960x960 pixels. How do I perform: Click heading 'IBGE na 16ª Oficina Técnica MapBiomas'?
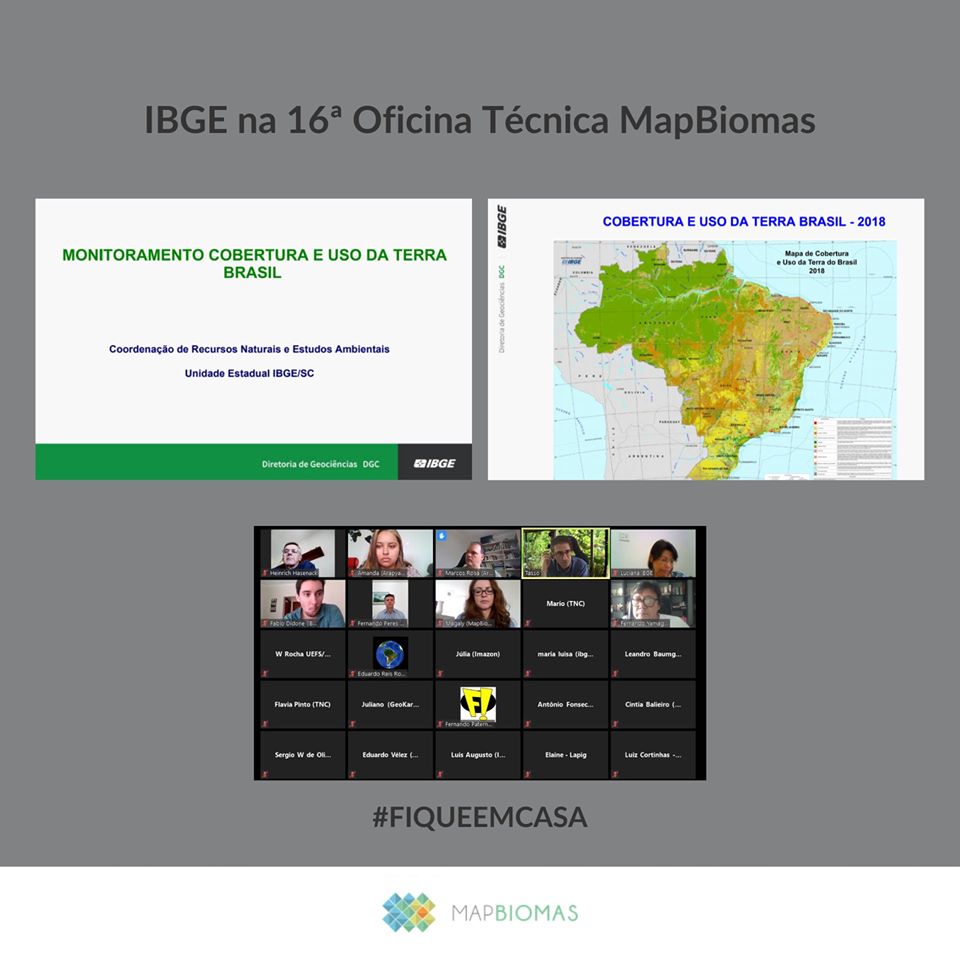click(479, 120)
